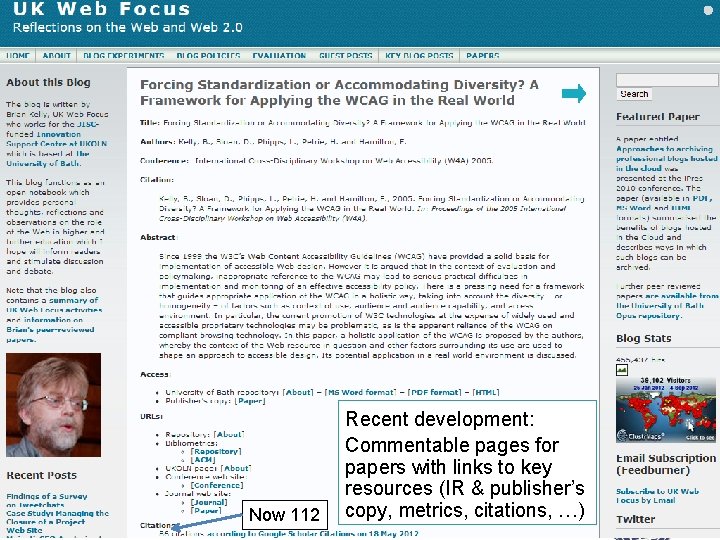Open the PDF format link
This screenshot has height=540, width=720.
[x=434, y=392]
